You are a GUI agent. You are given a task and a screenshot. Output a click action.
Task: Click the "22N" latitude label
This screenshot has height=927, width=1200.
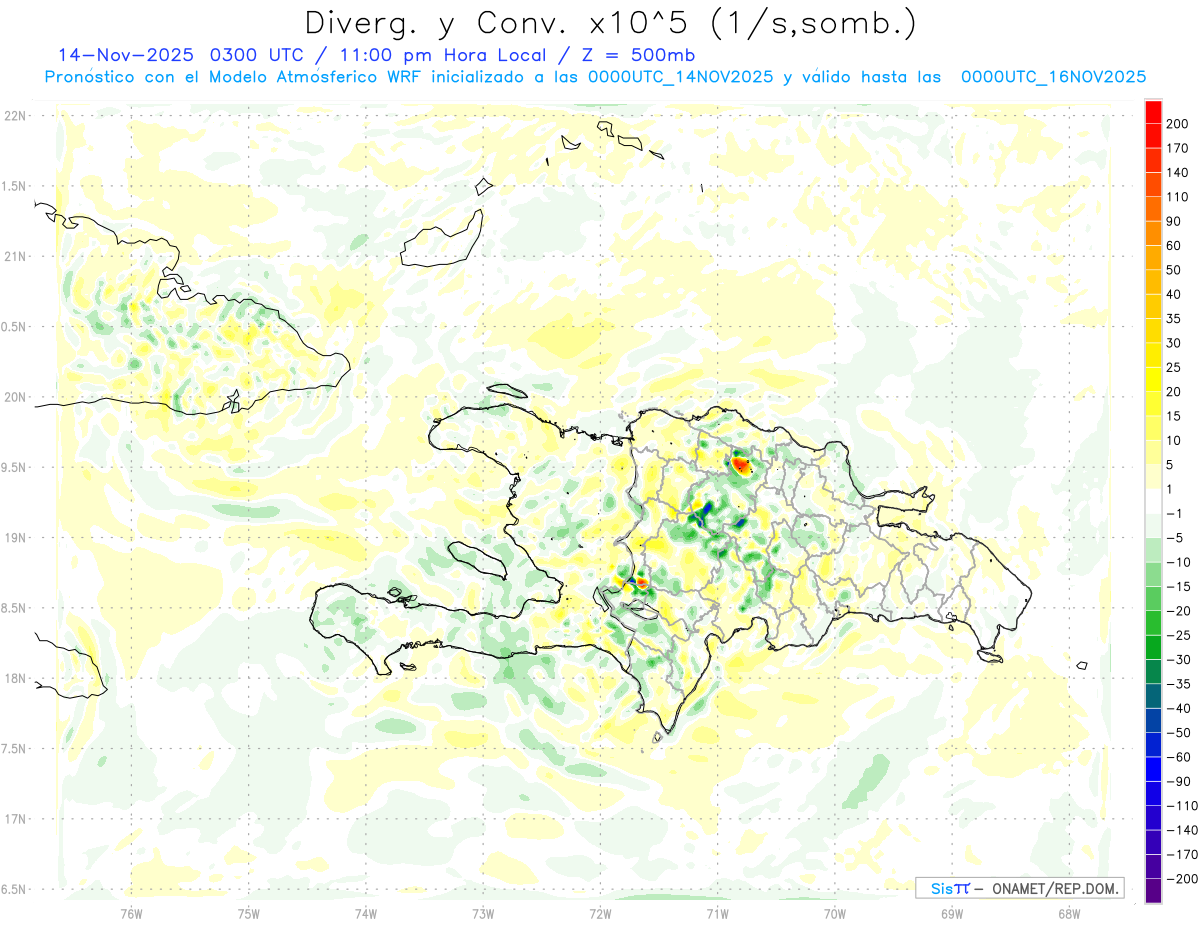click(x=15, y=115)
